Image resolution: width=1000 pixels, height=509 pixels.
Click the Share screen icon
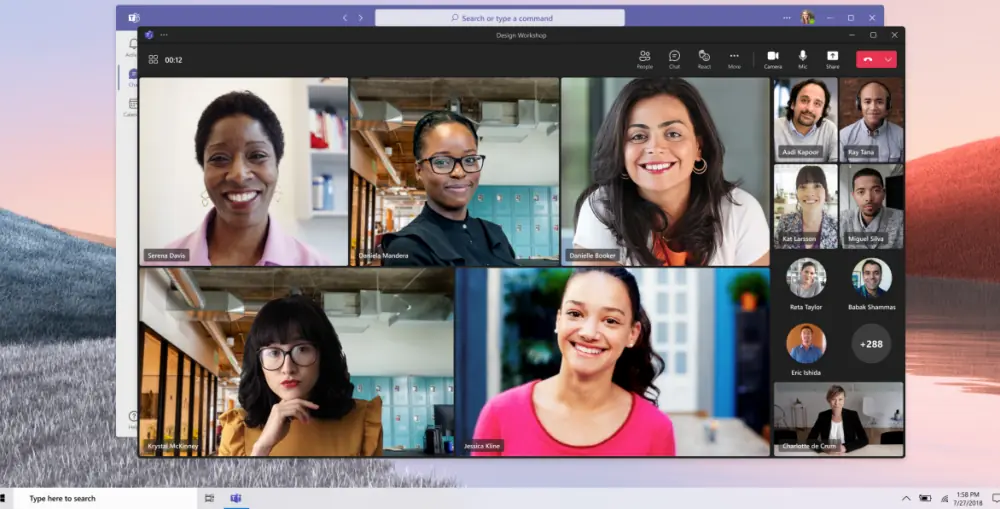(x=832, y=58)
